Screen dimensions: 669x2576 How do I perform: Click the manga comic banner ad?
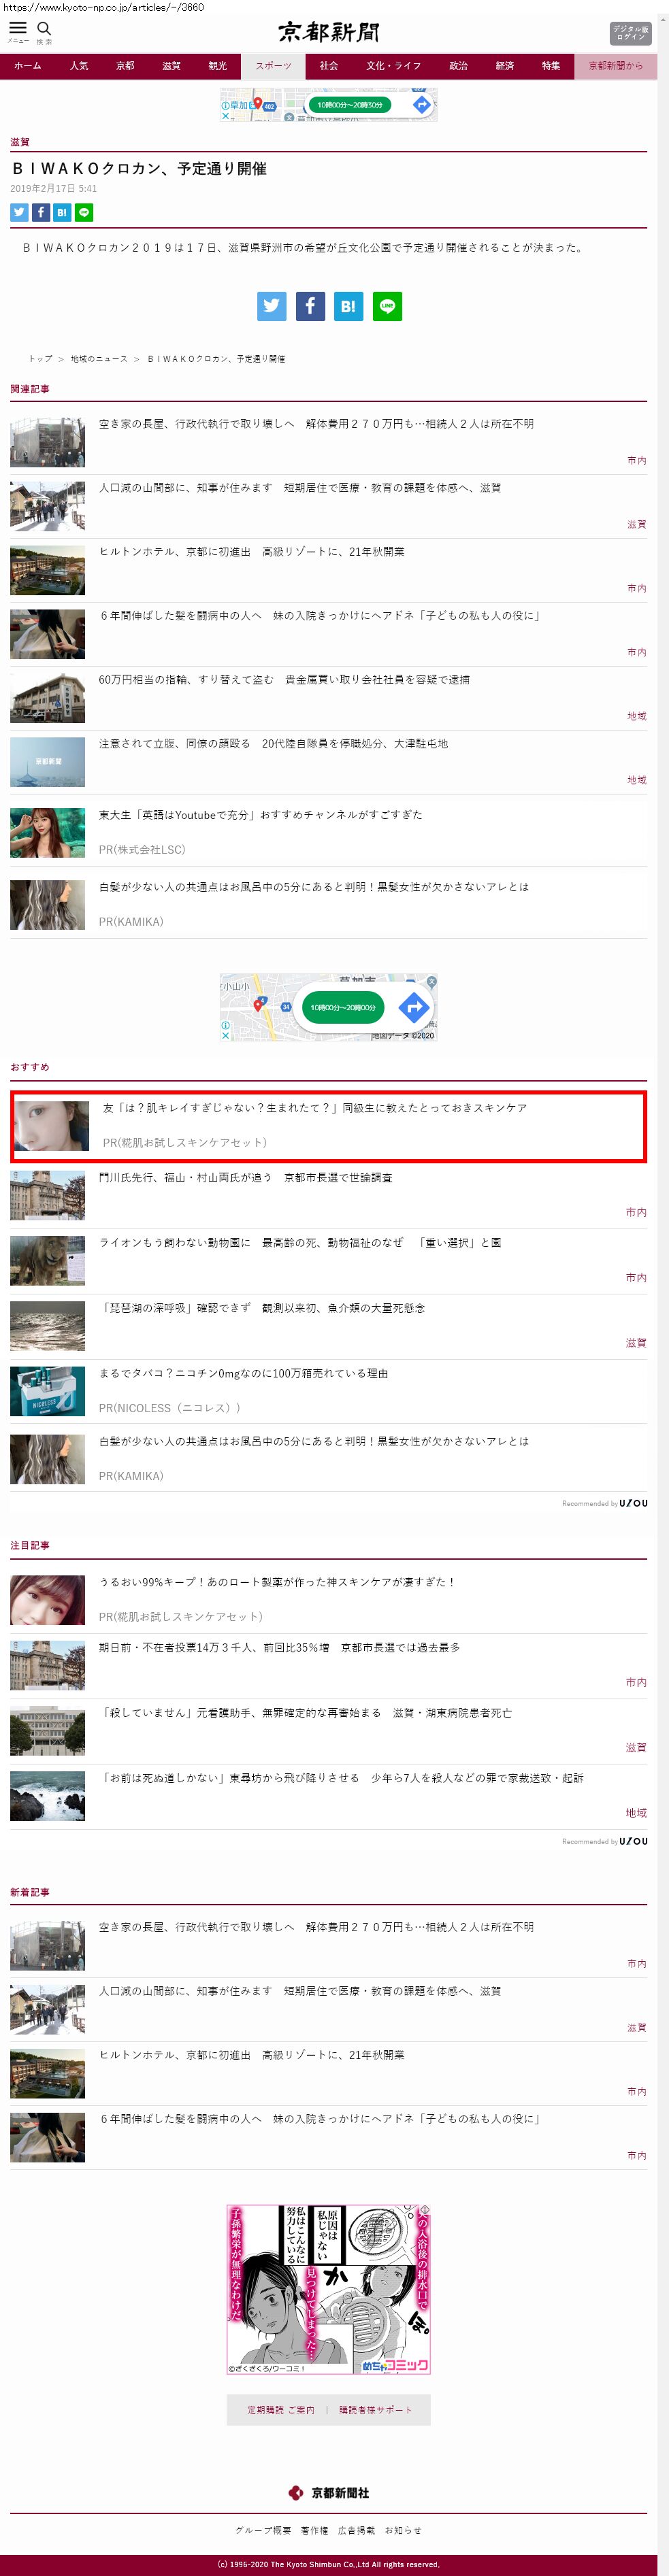coord(329,2290)
